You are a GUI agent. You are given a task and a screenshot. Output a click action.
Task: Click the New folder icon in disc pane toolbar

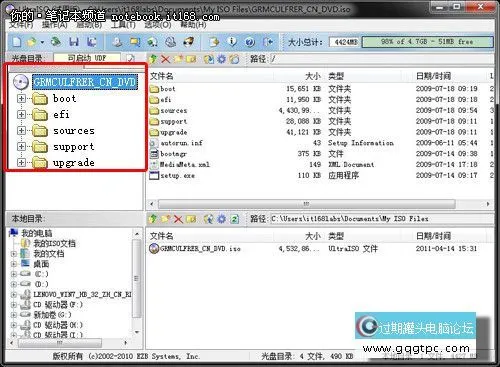178,59
